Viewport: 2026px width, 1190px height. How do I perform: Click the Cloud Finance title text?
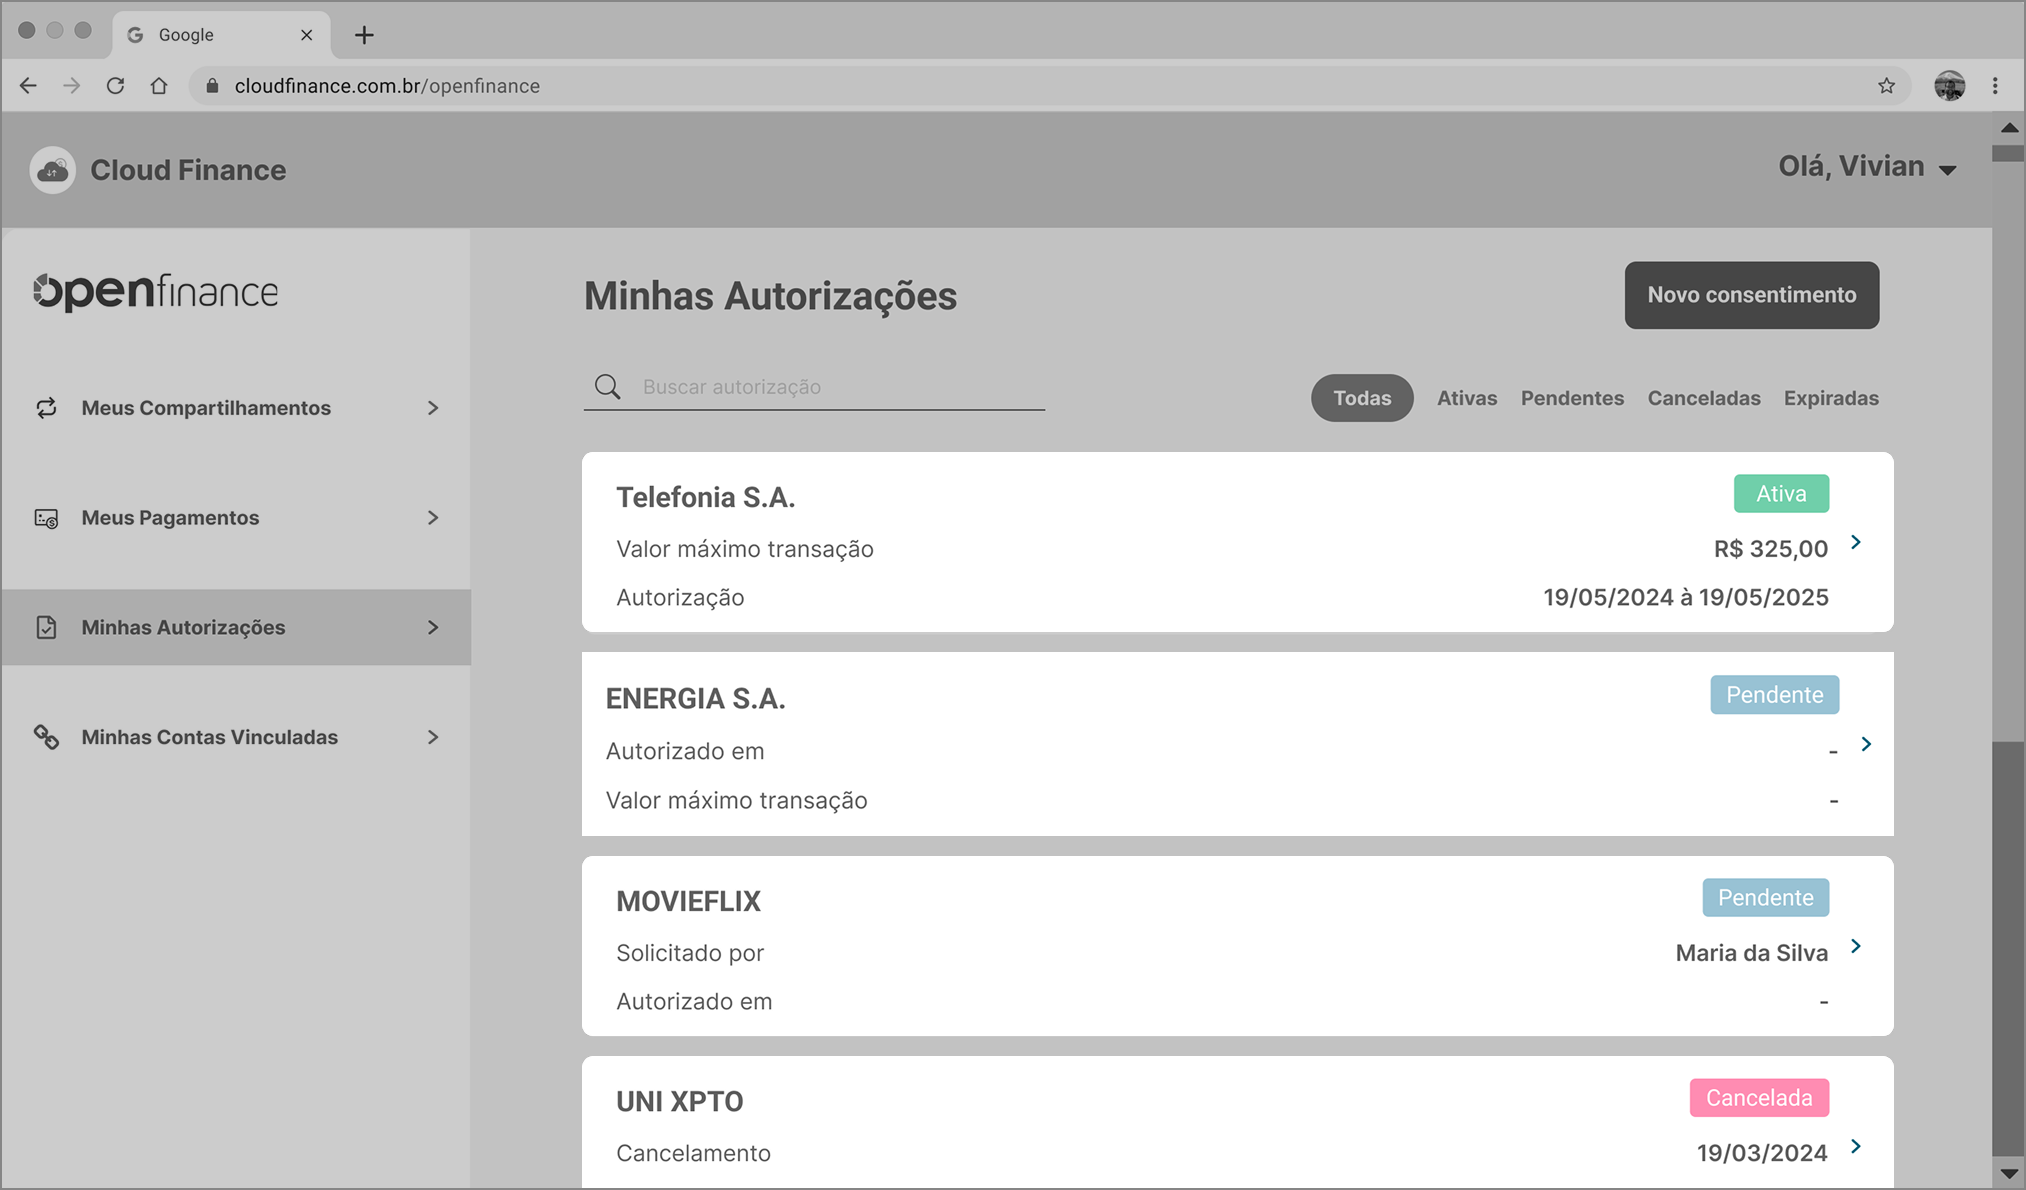[x=188, y=170]
